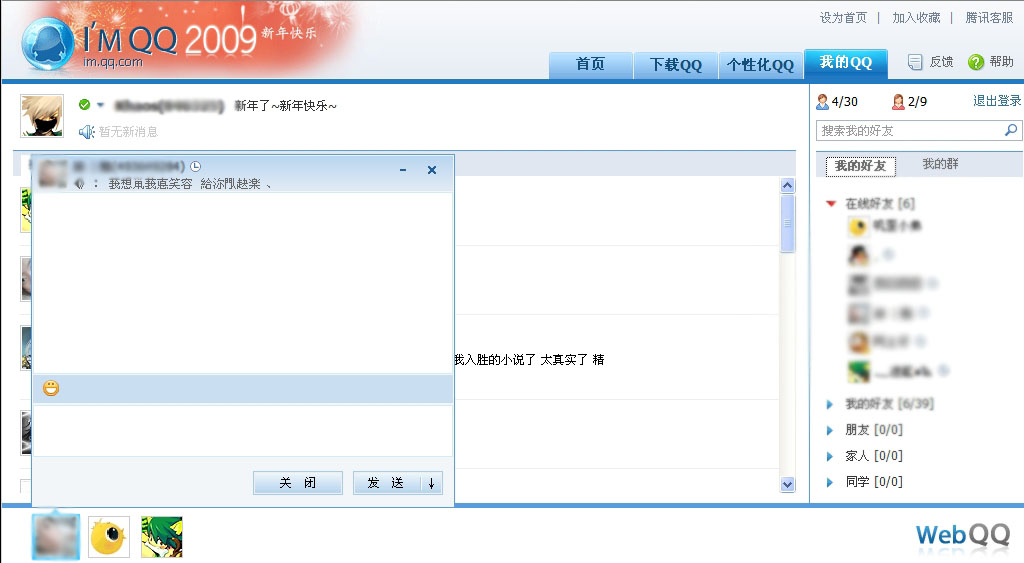The width and height of the screenshot is (1024, 563).
Task: Open the feedback page icon
Action: point(915,62)
